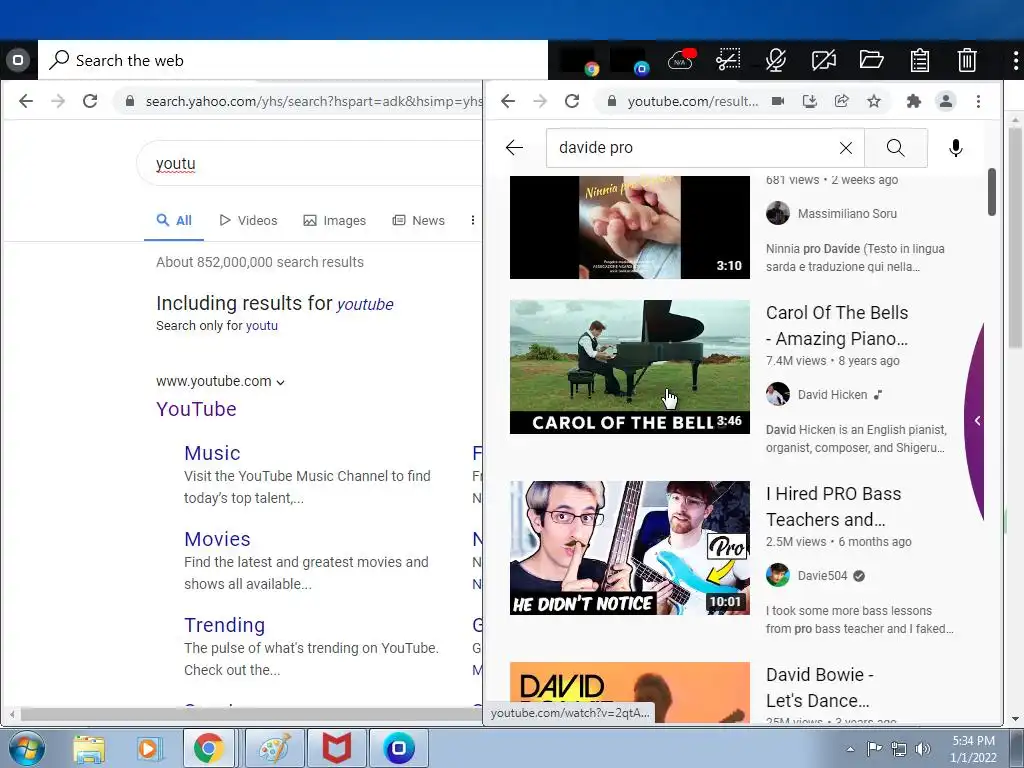Screen dimensions: 1024x768
Task: Open recorder bar three-dot menu
Action: [x=1015, y=60]
